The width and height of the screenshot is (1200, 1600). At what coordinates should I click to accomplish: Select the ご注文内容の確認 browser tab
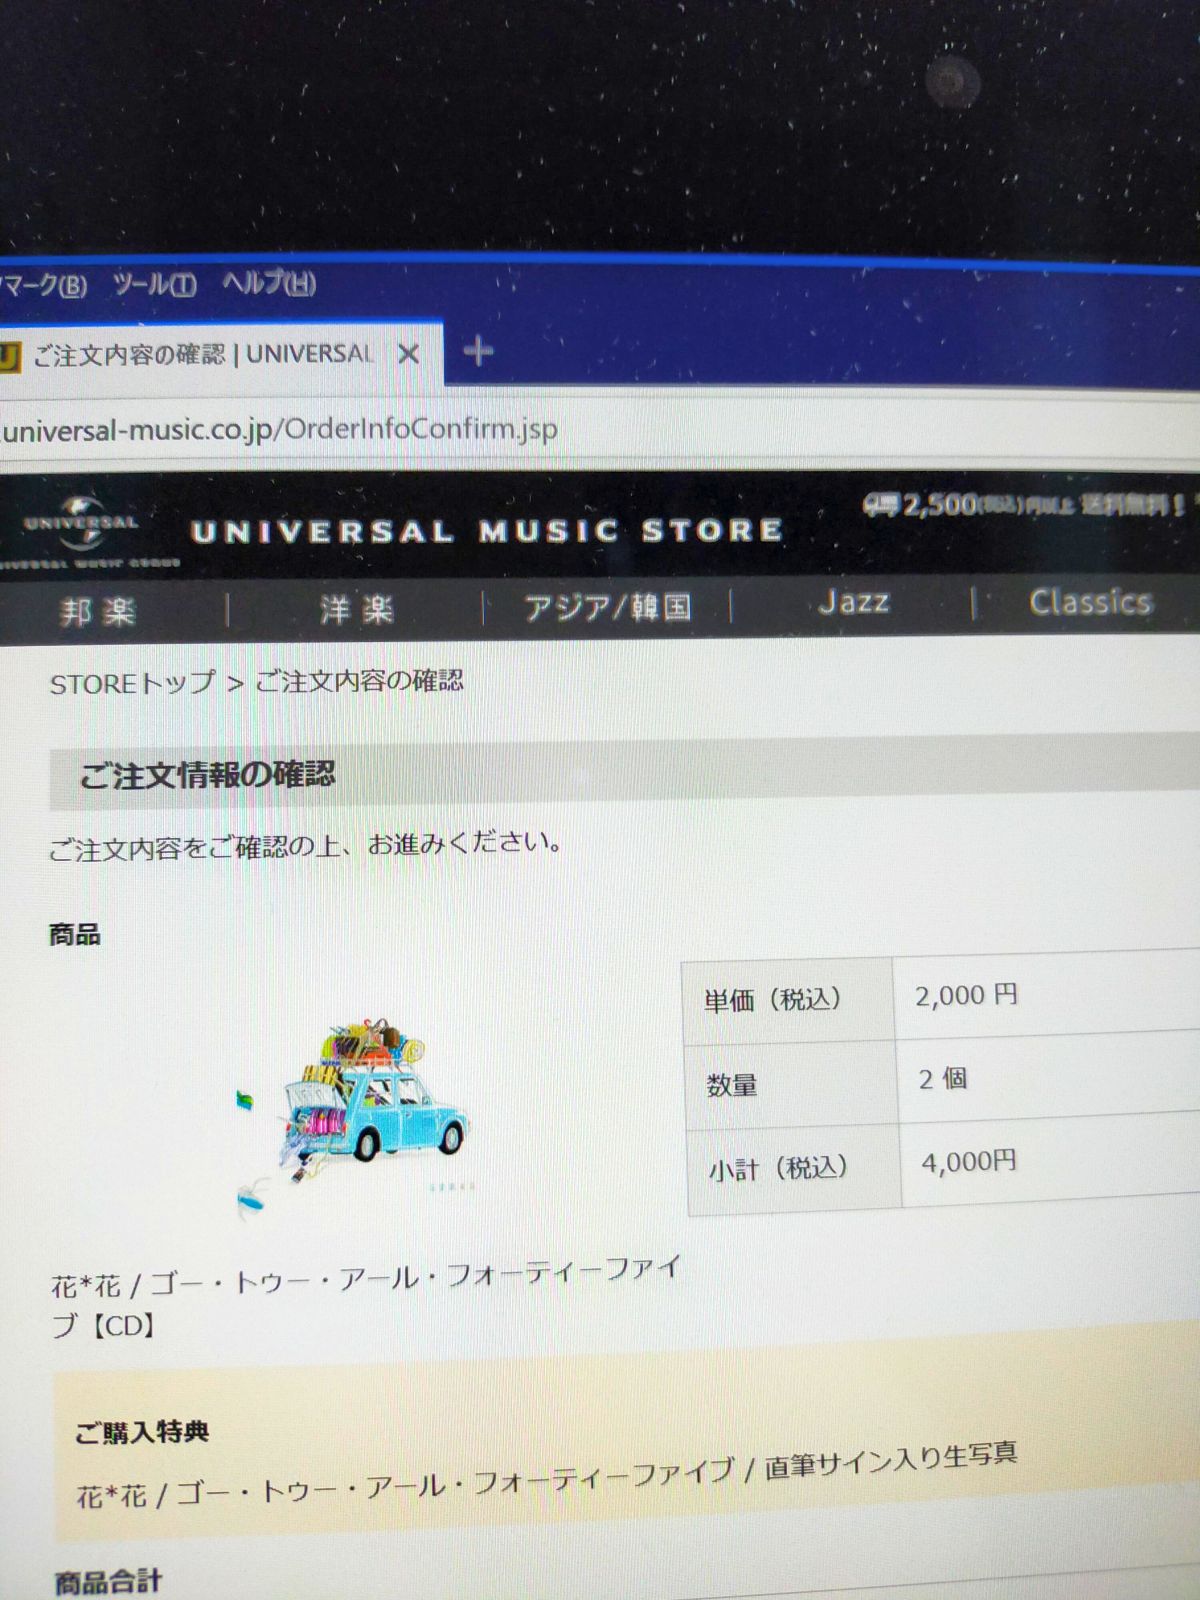coord(205,354)
